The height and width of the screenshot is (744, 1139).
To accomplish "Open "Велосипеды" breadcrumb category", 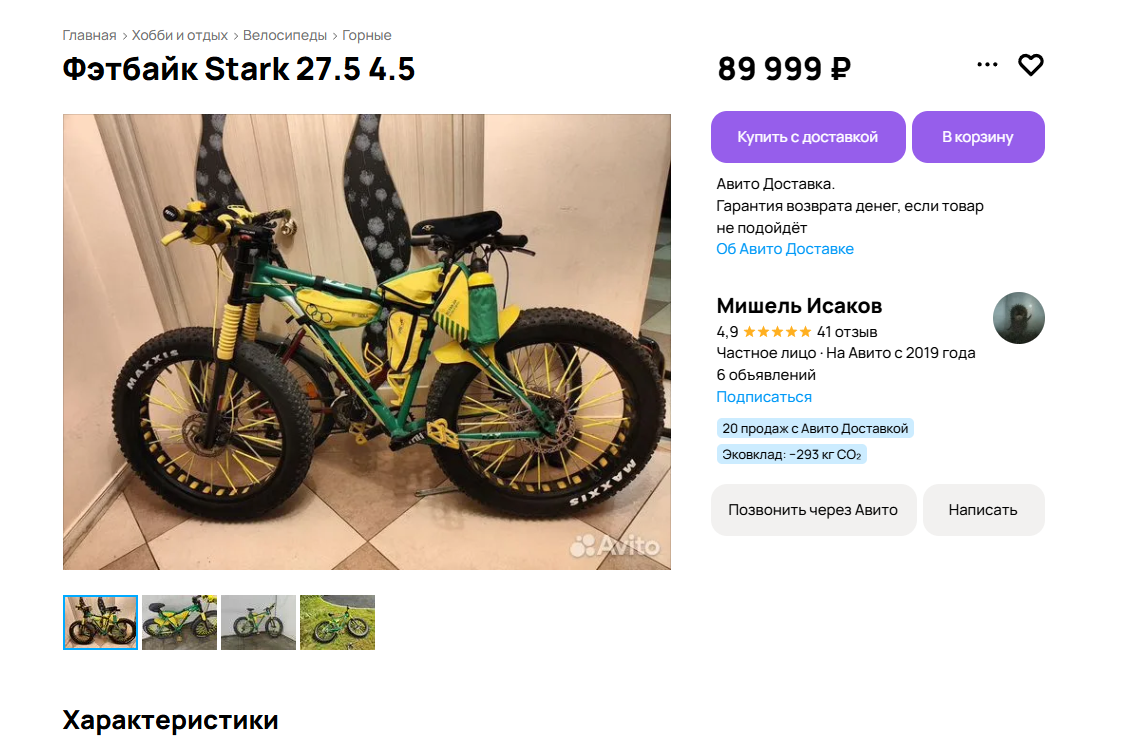I will coord(285,36).
